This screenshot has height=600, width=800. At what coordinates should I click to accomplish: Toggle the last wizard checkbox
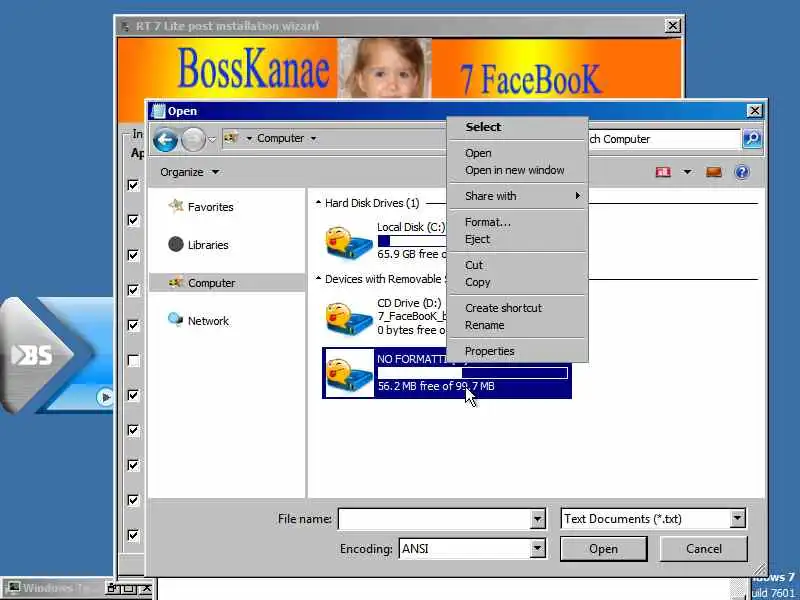coord(133,535)
